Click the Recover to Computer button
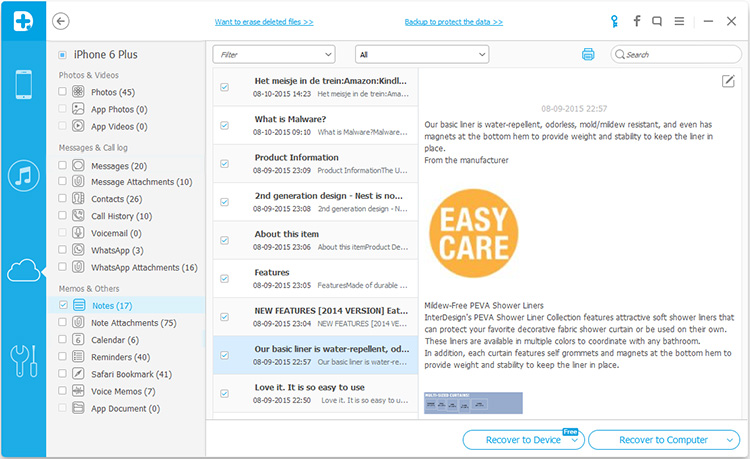Screen dimensions: 750x459 click(664, 440)
